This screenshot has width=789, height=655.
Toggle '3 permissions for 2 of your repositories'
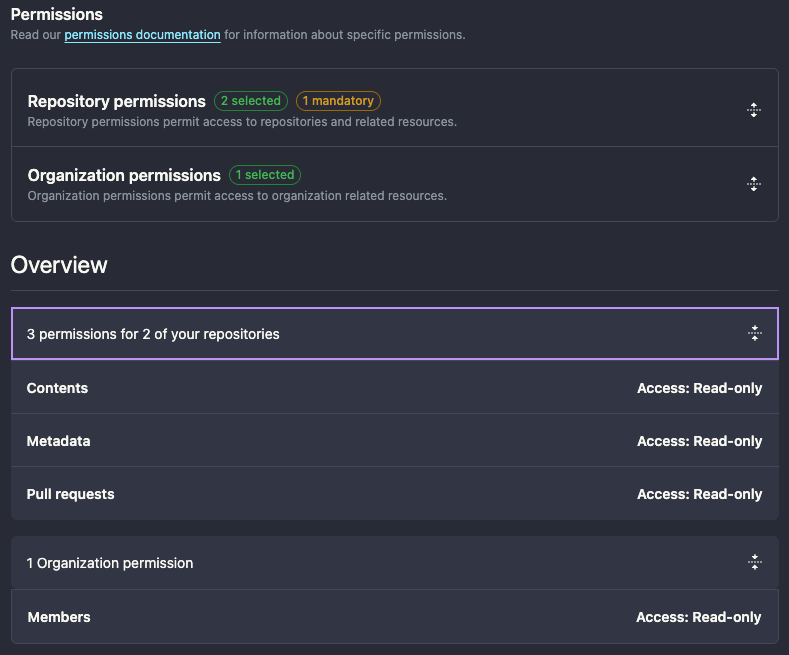[x=153, y=334]
